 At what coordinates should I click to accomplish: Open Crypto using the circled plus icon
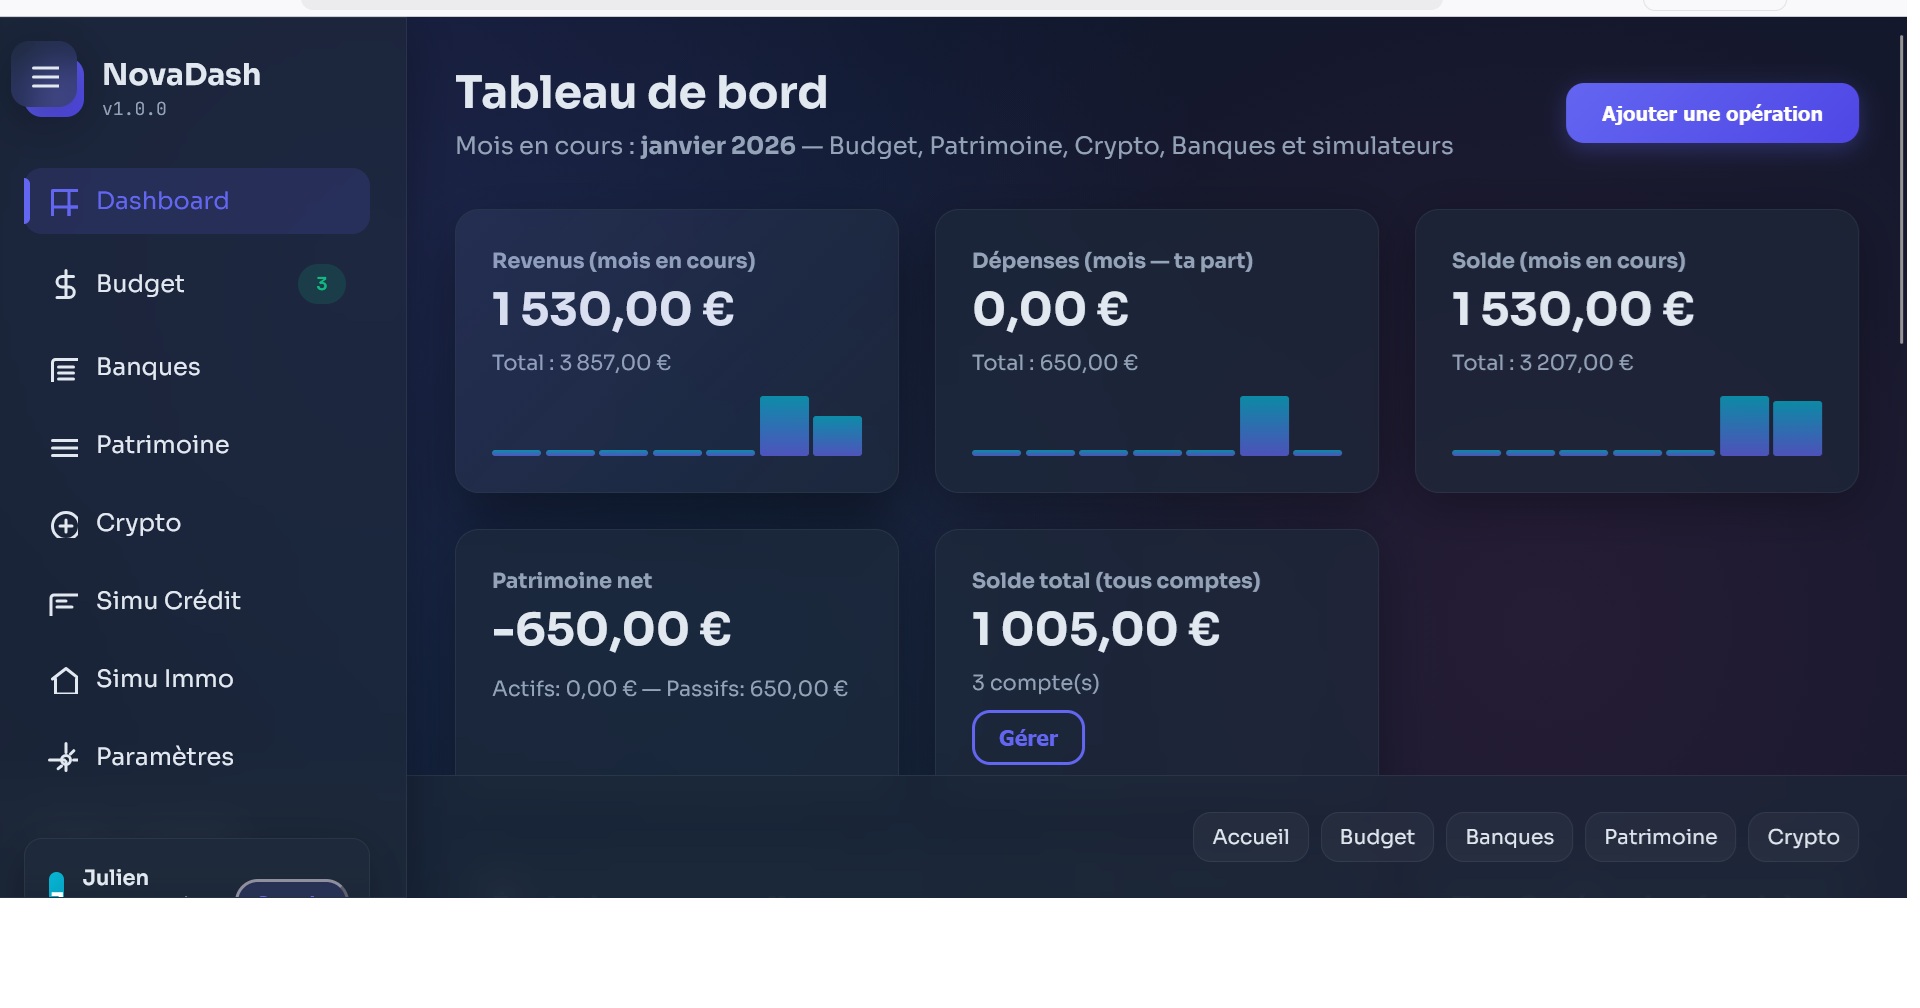(64, 523)
